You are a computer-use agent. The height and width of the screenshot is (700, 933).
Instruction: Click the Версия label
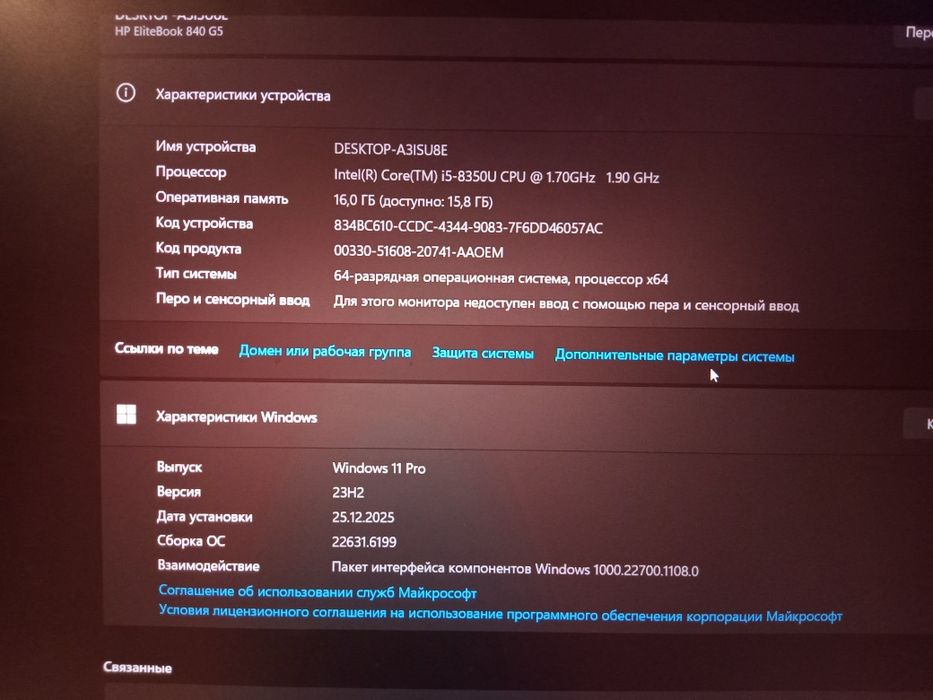point(179,492)
